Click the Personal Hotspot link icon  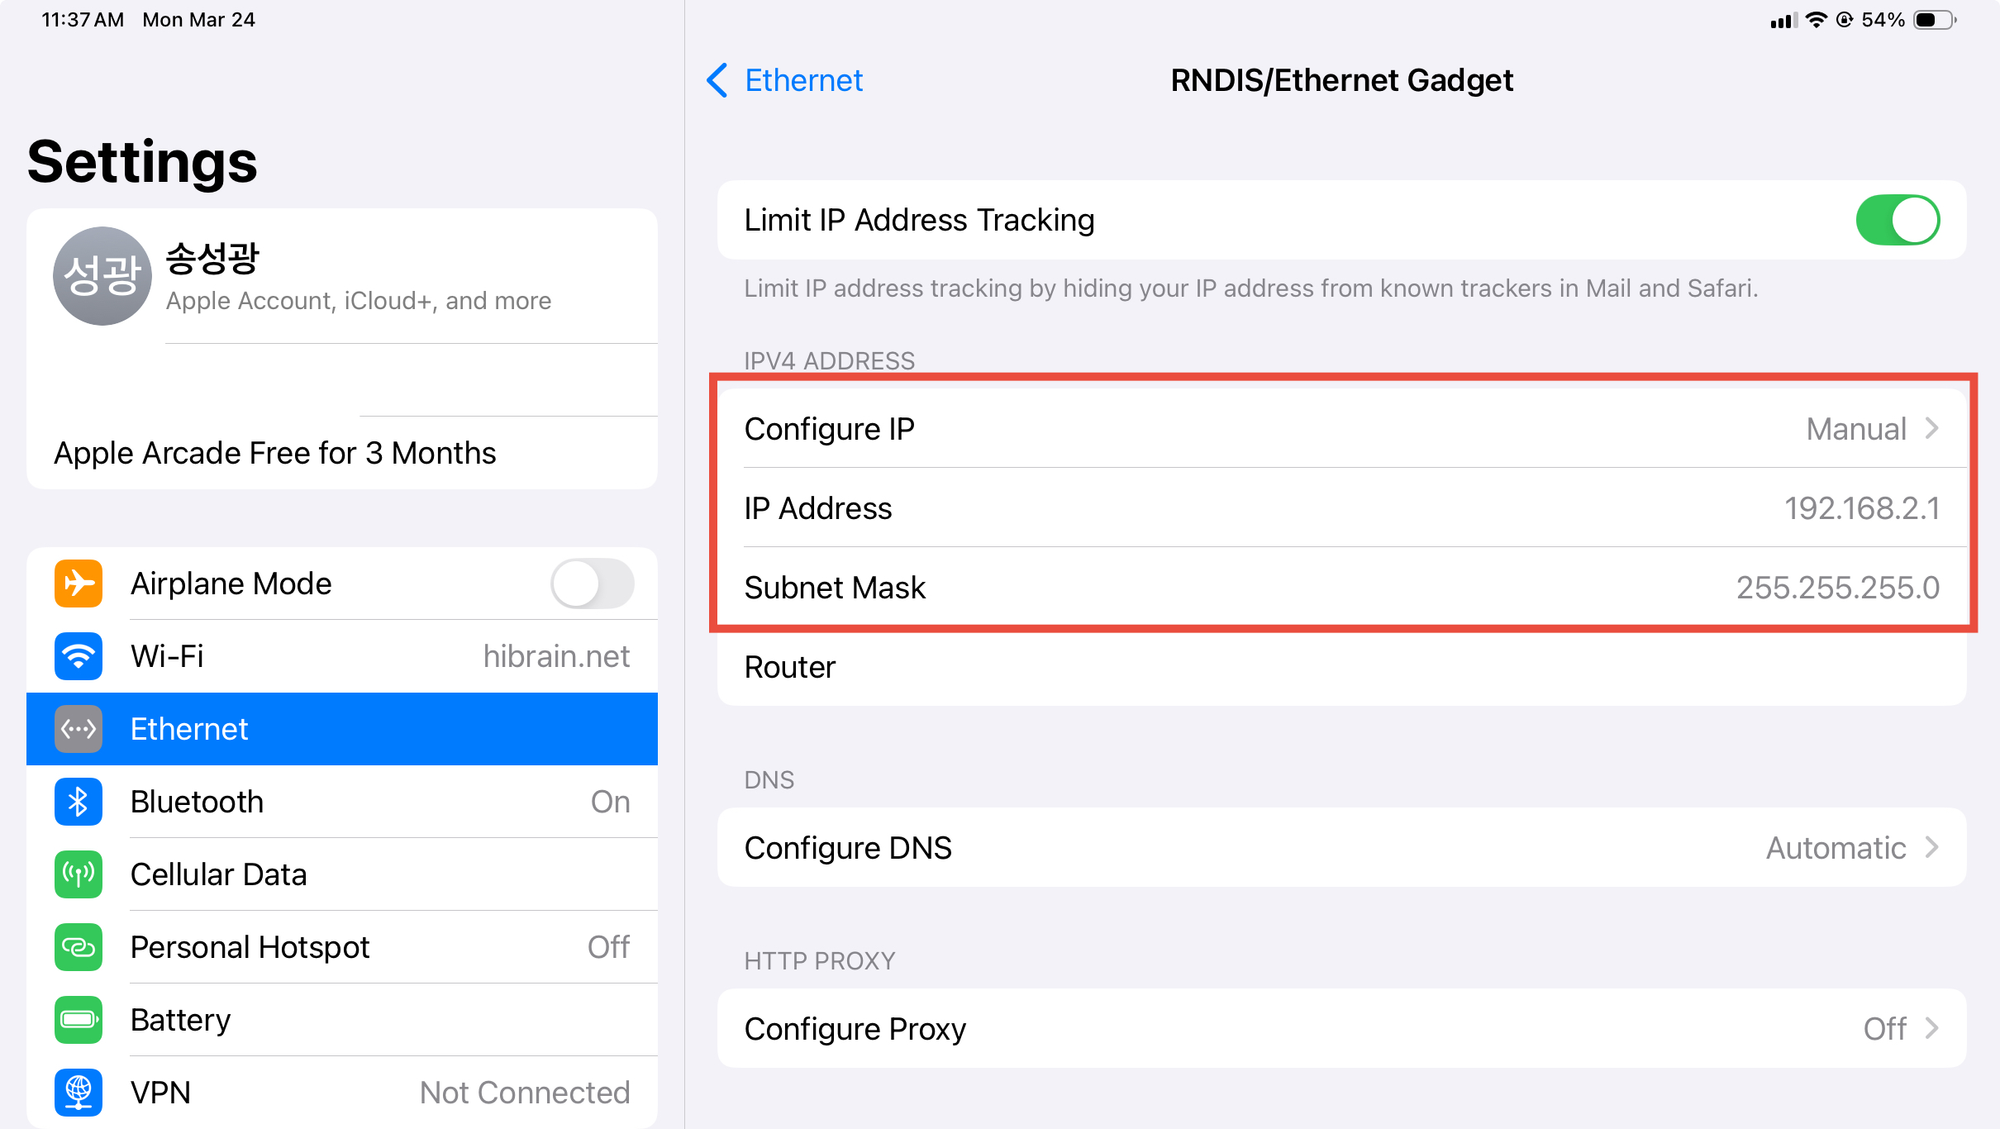coord(78,947)
